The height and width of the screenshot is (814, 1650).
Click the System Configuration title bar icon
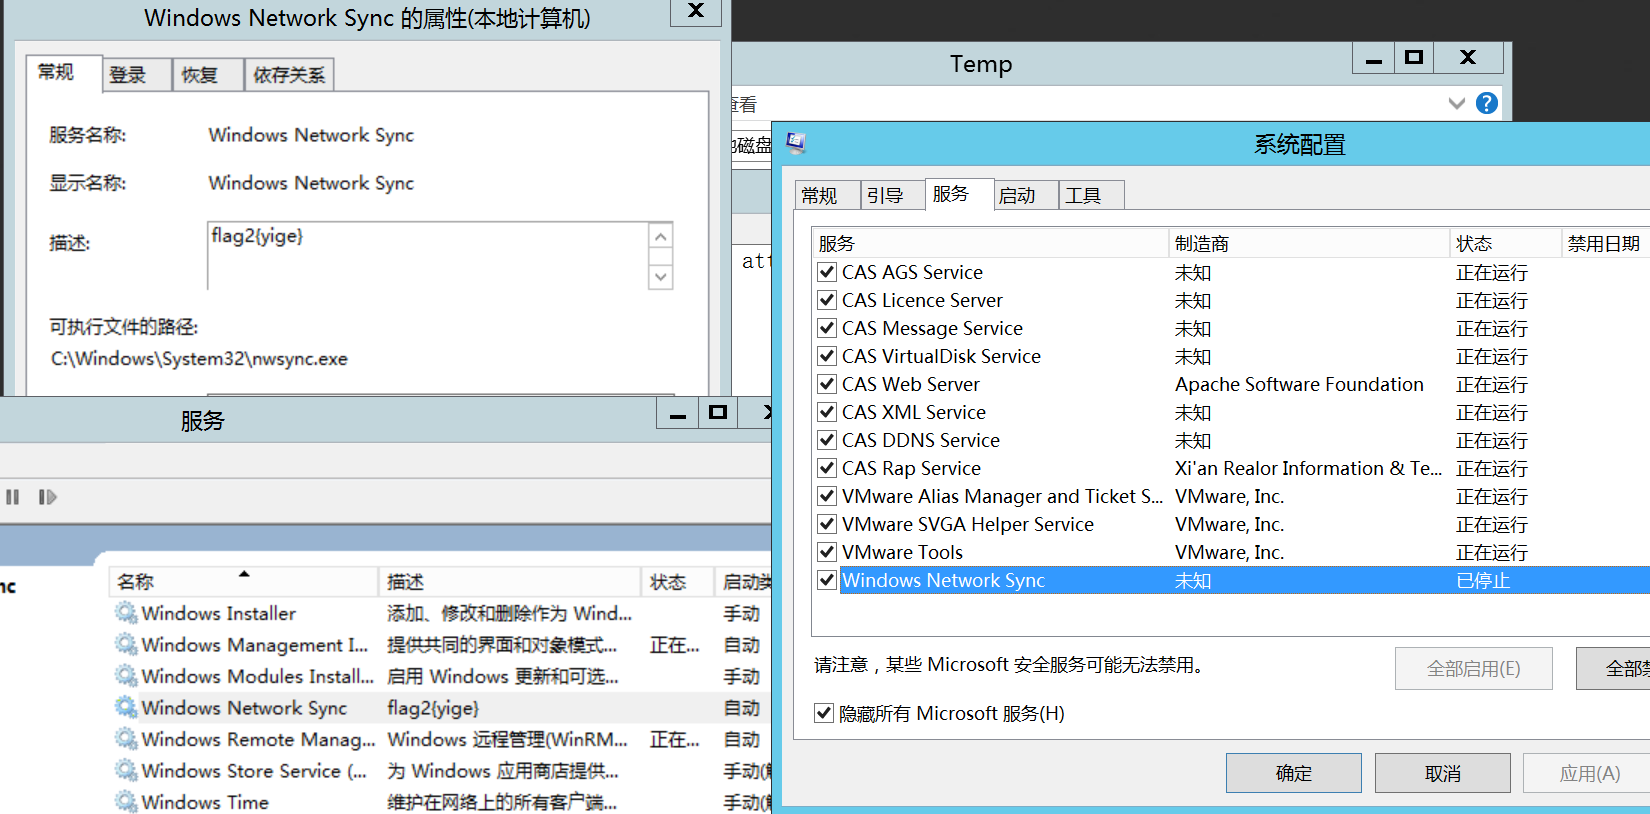coord(796,143)
